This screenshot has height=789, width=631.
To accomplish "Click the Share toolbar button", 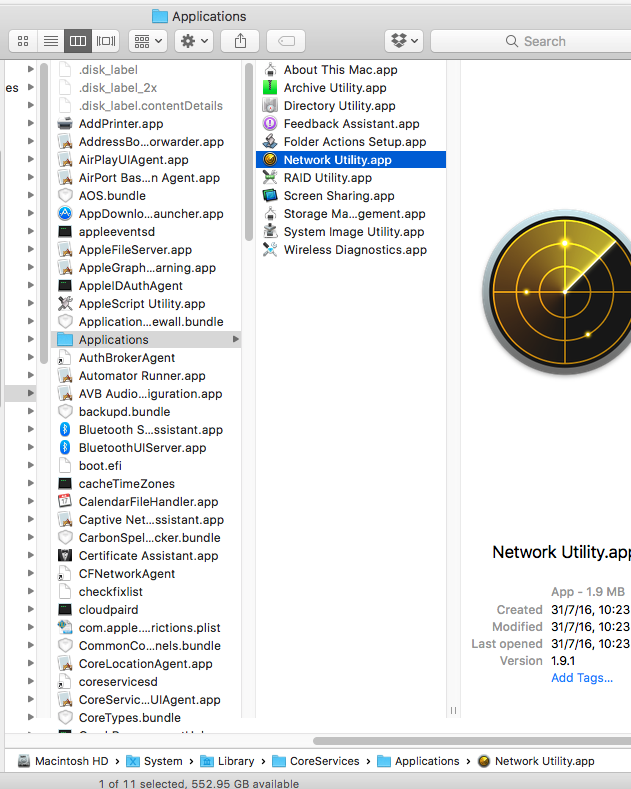I will pyautogui.click(x=241, y=41).
